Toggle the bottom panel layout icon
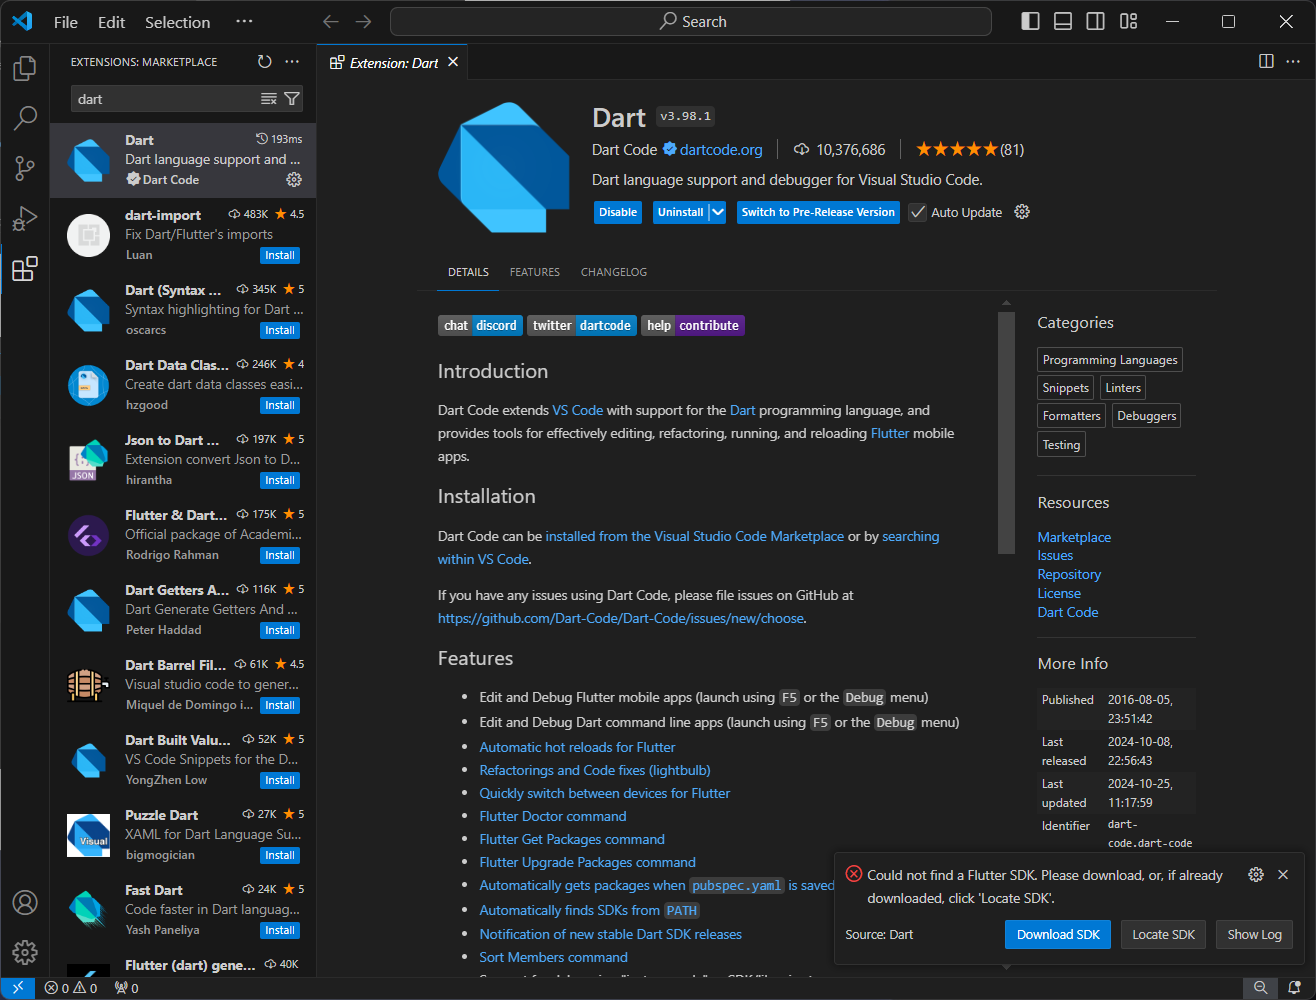Screen dimensions: 1316x1000 click(1063, 22)
